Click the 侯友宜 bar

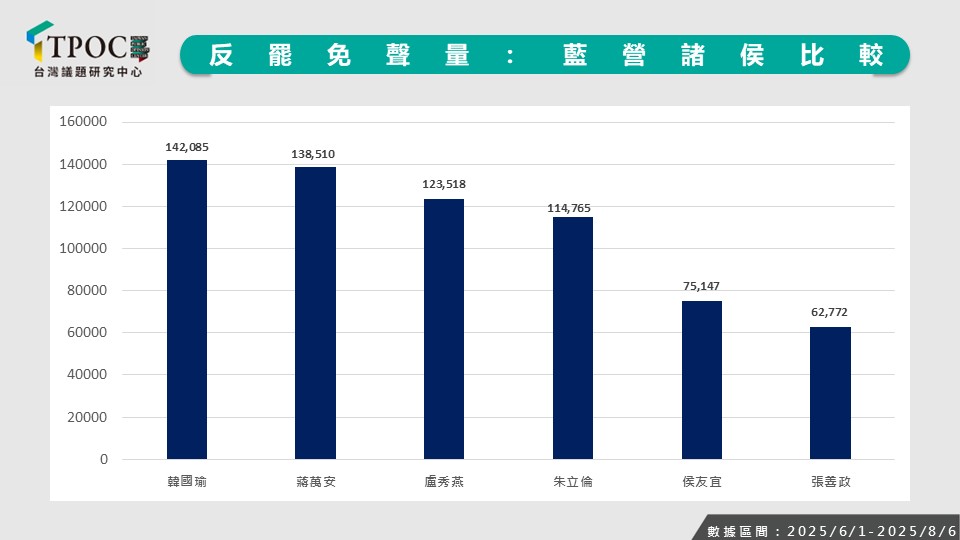point(701,380)
